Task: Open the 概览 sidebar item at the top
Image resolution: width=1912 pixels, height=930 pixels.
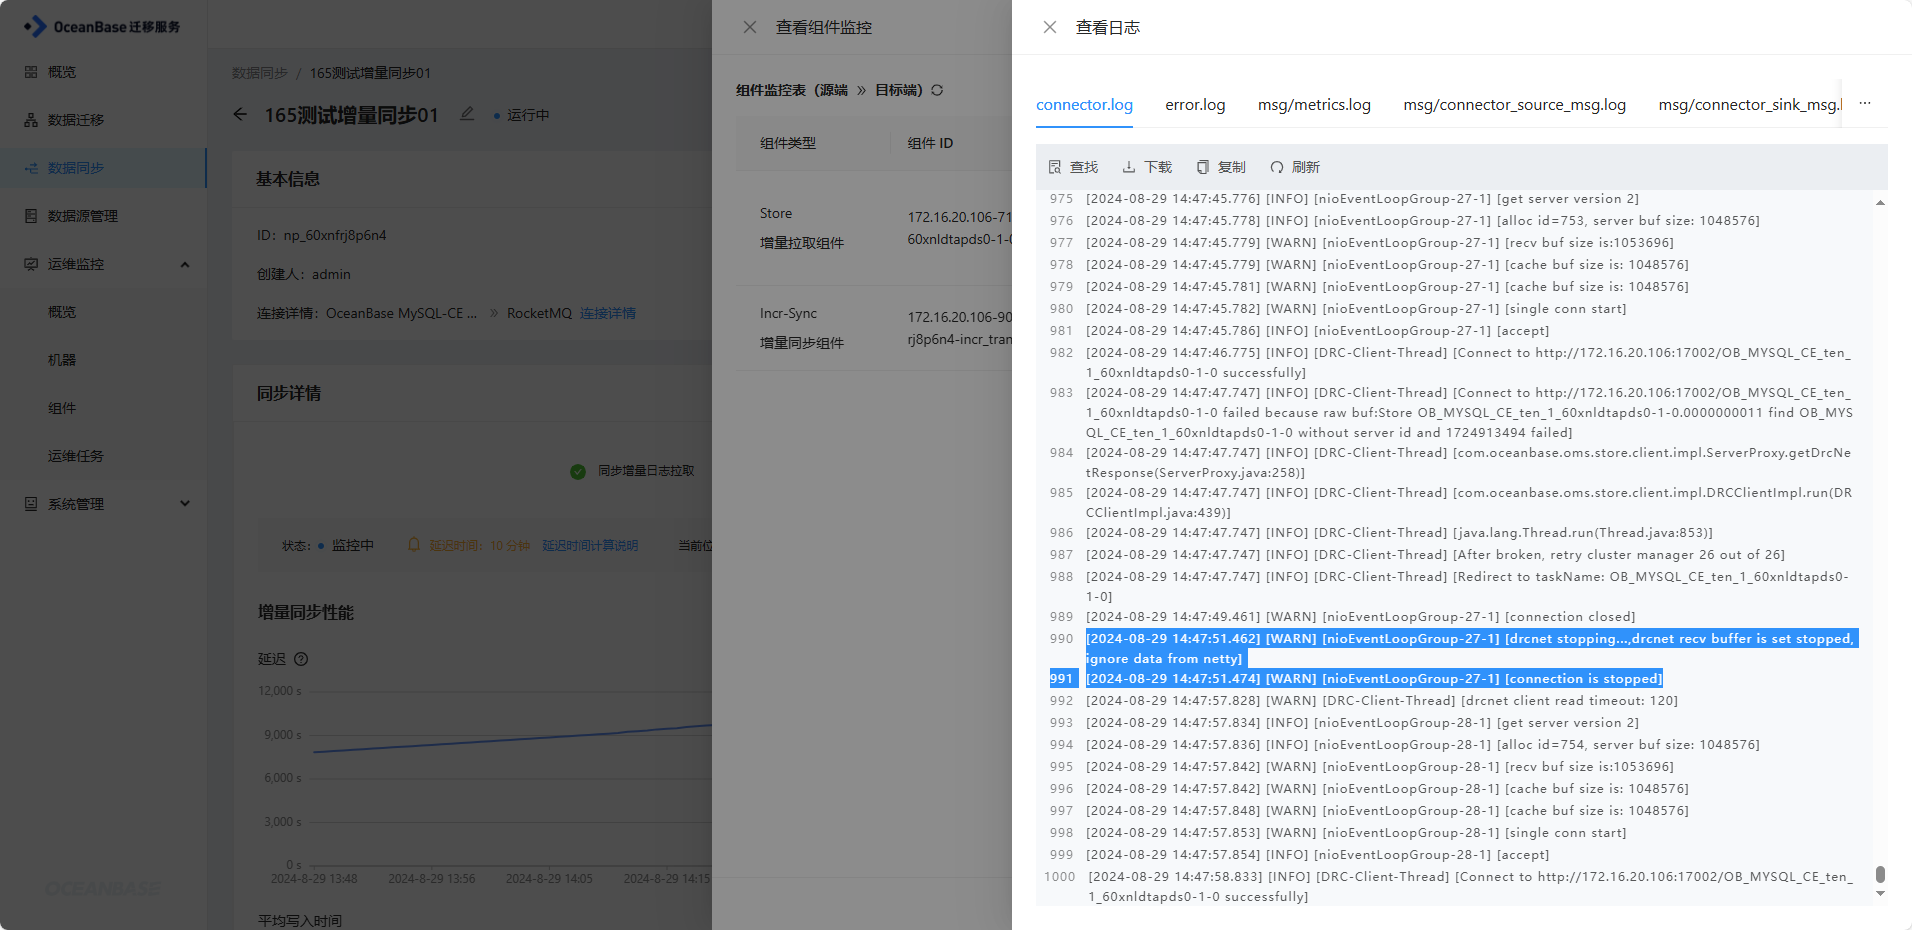Action: (62, 72)
